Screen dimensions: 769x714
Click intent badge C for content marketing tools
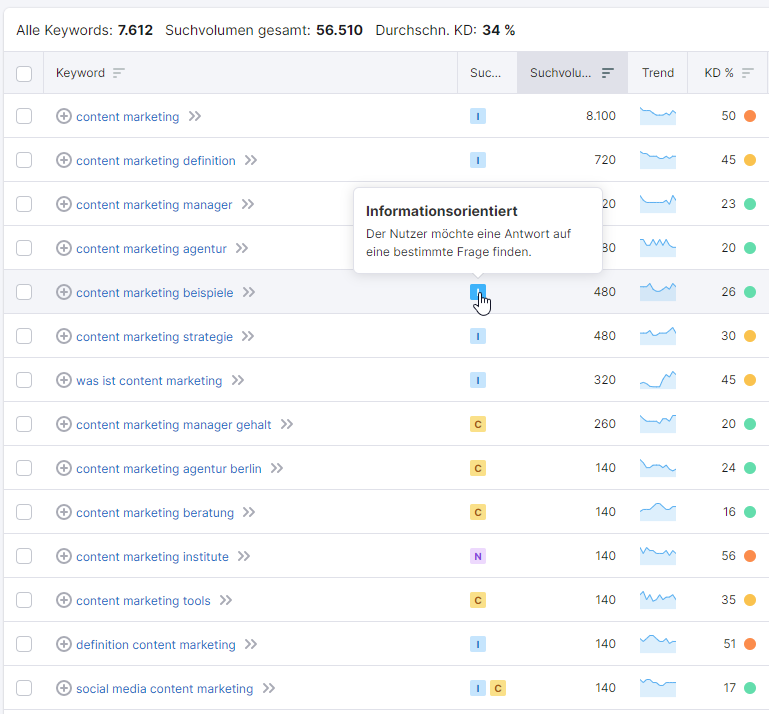(478, 600)
